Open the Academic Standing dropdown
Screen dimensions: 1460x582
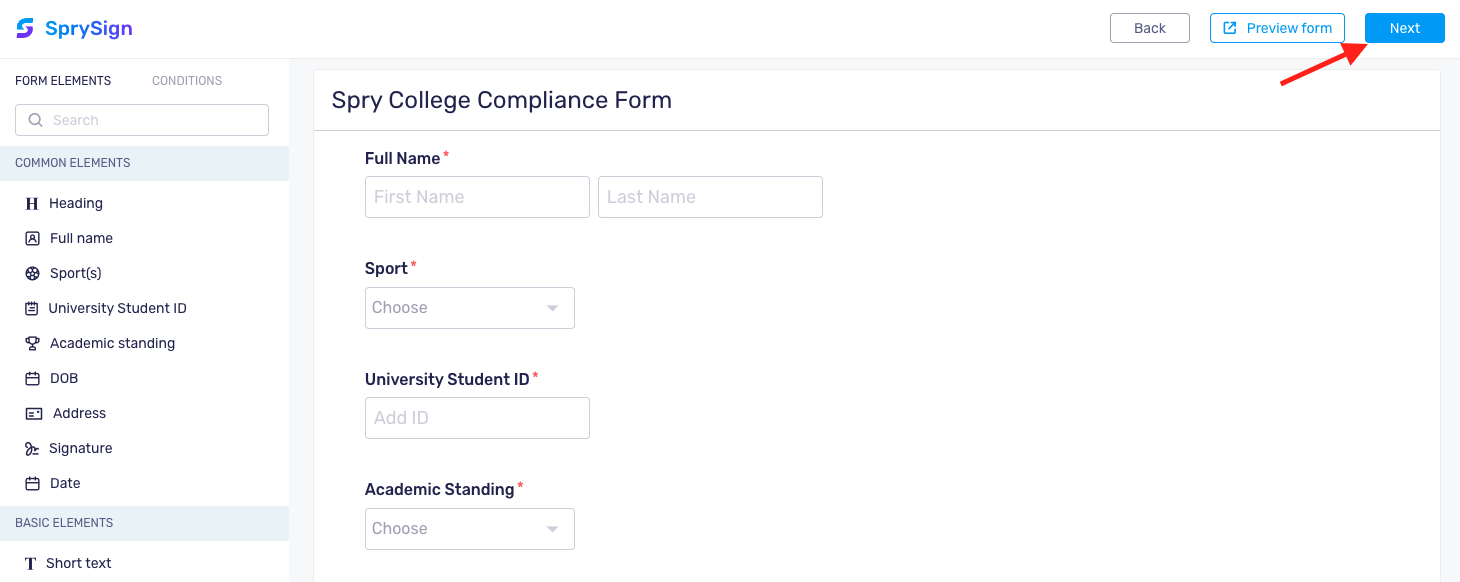click(470, 529)
